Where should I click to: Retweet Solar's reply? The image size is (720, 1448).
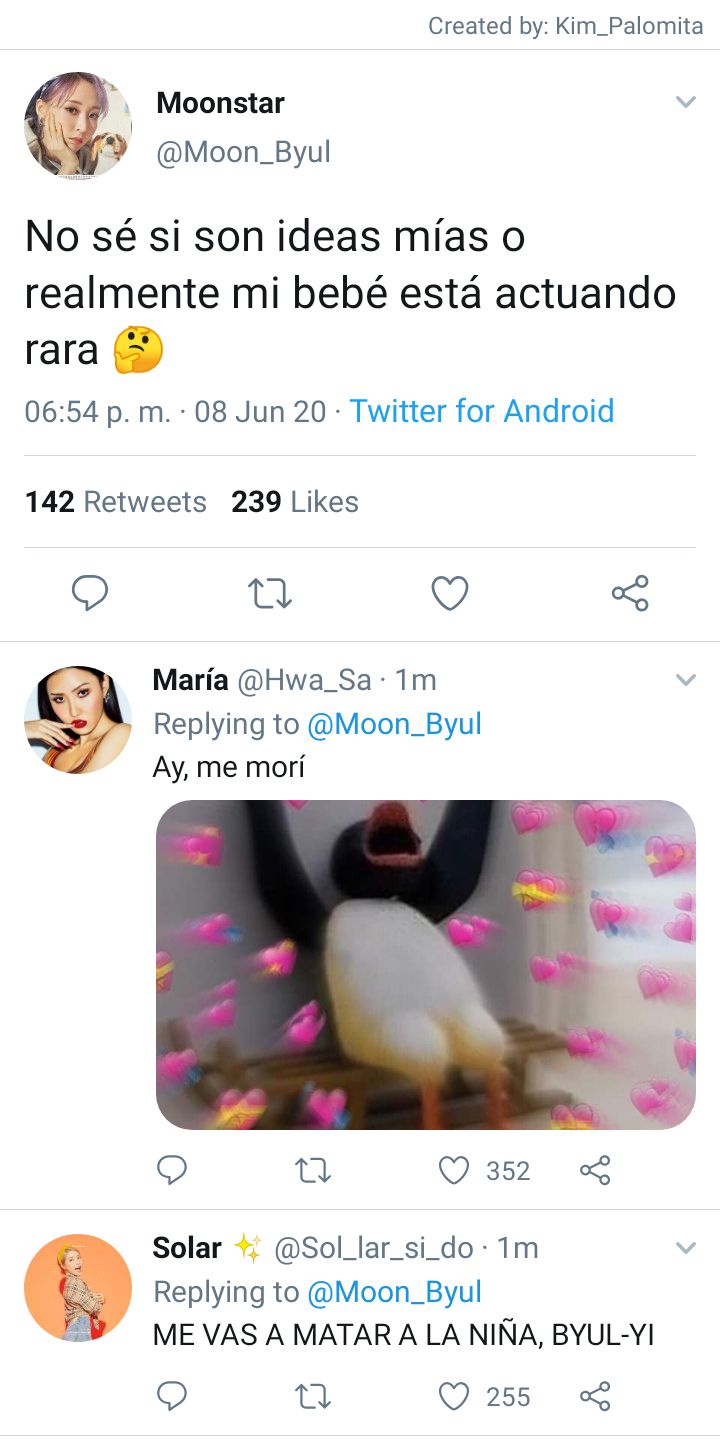pyautogui.click(x=314, y=1396)
